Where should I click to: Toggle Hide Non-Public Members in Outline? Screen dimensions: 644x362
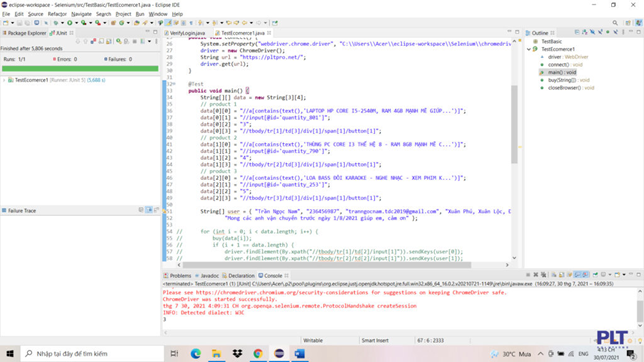point(607,32)
